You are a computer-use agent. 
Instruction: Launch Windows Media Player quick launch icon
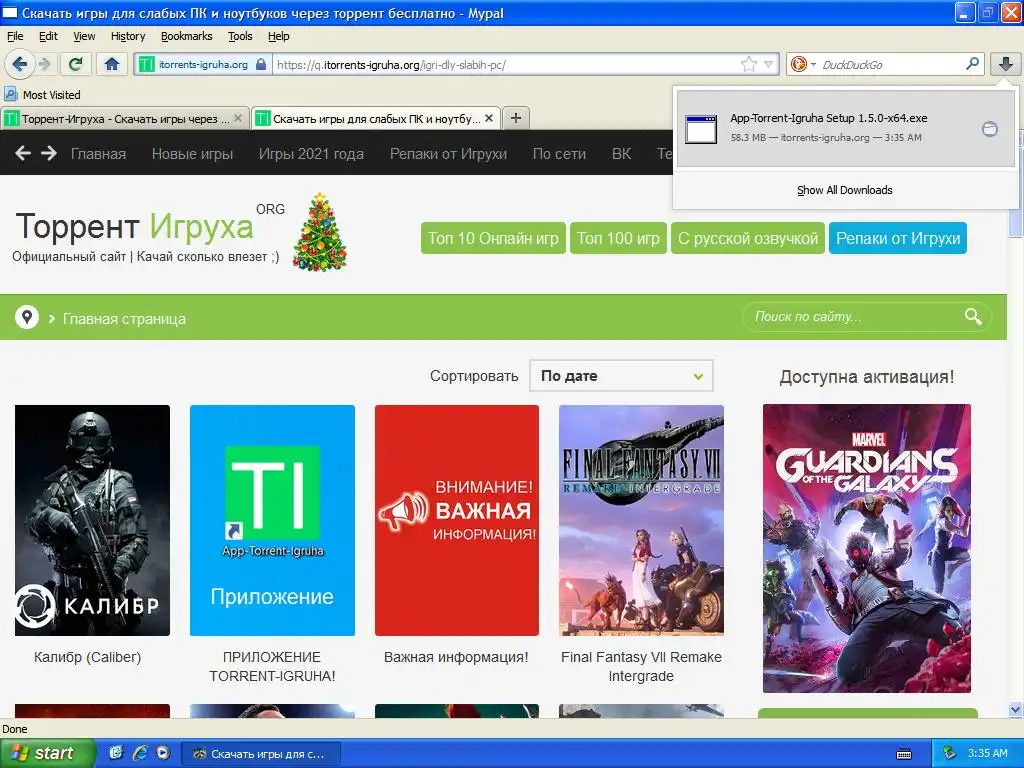163,753
